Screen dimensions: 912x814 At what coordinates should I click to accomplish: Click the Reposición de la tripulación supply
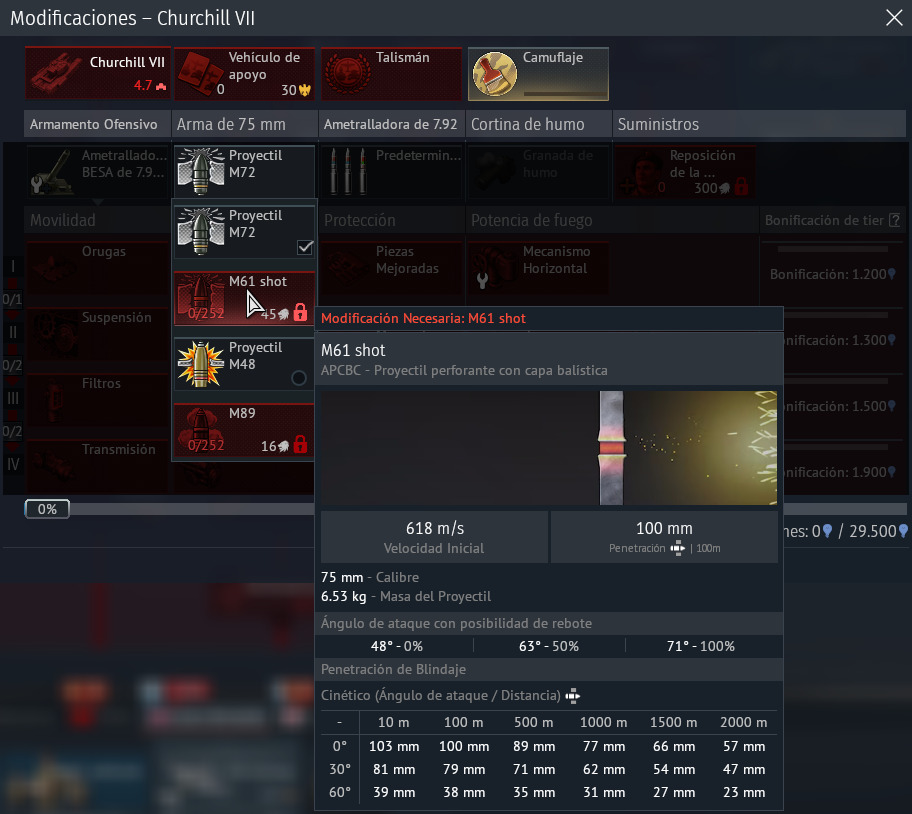coord(685,171)
